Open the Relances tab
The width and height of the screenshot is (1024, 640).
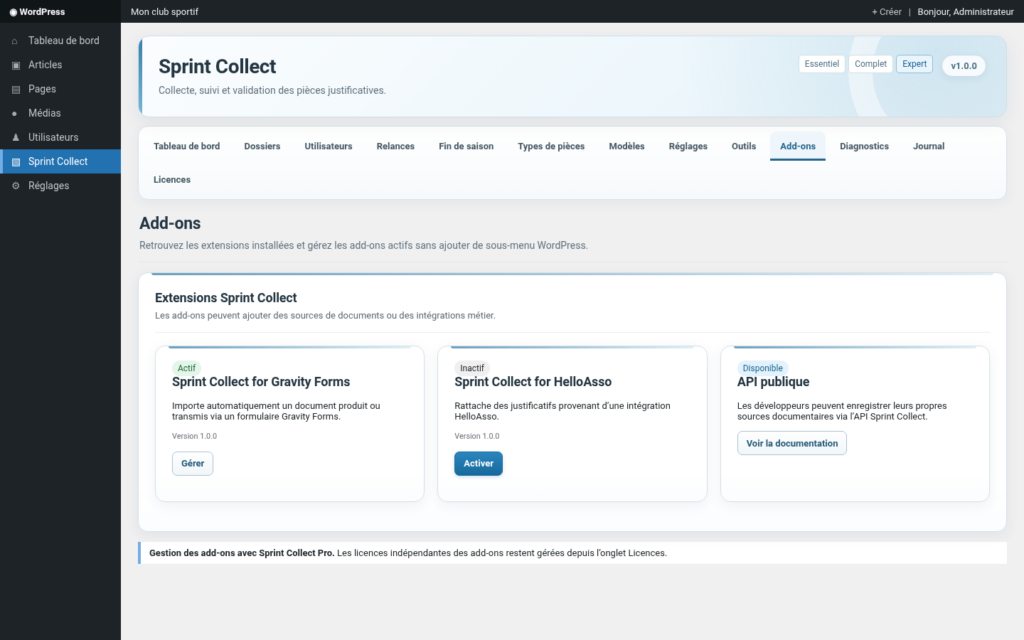395,146
